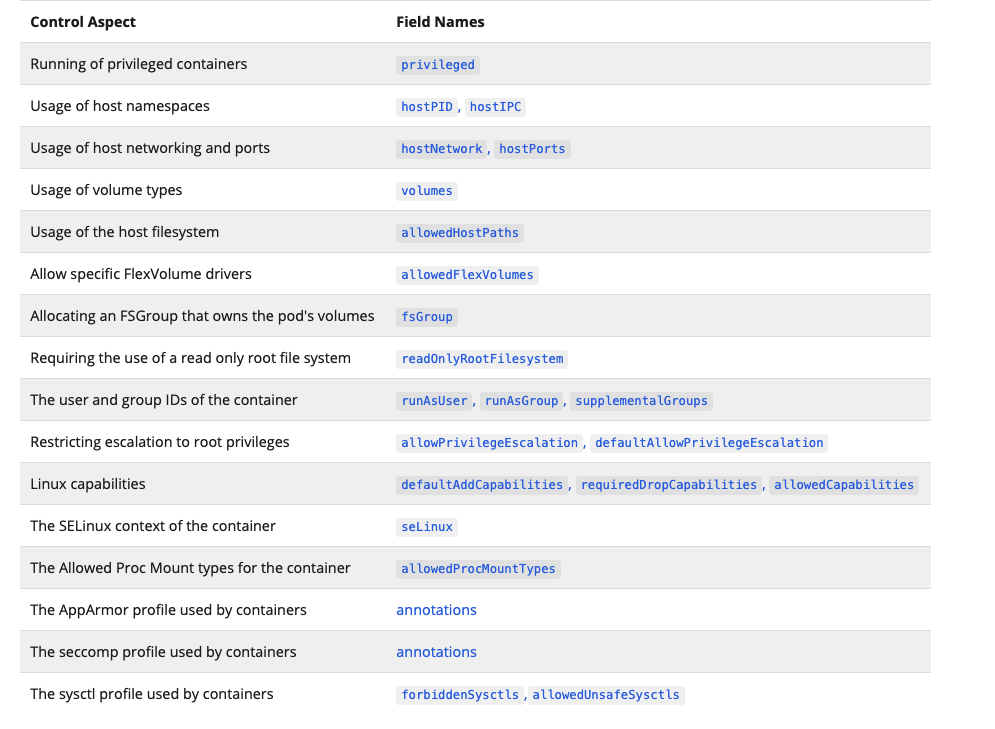Screen dimensions: 995x729
Task: Select the supplementalGroups link
Action: tap(641, 401)
